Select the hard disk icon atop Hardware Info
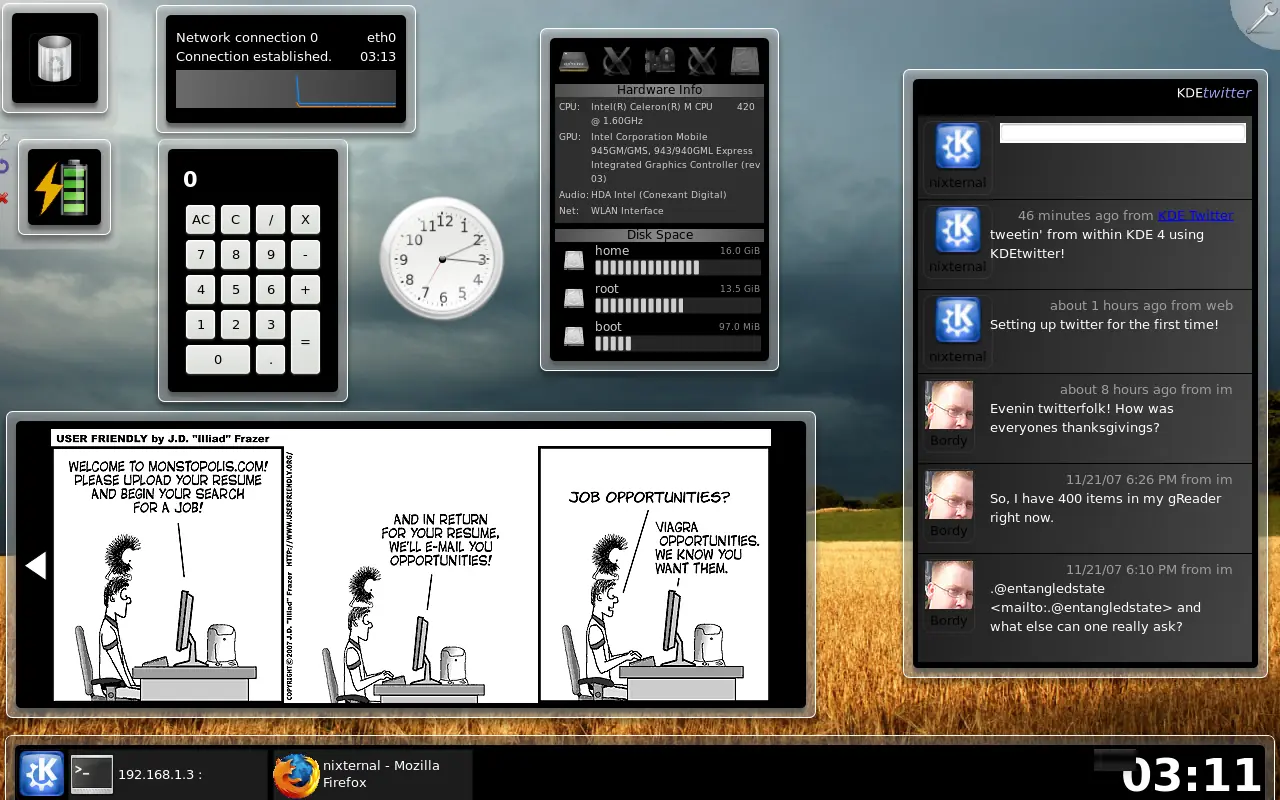 pyautogui.click(x=745, y=61)
